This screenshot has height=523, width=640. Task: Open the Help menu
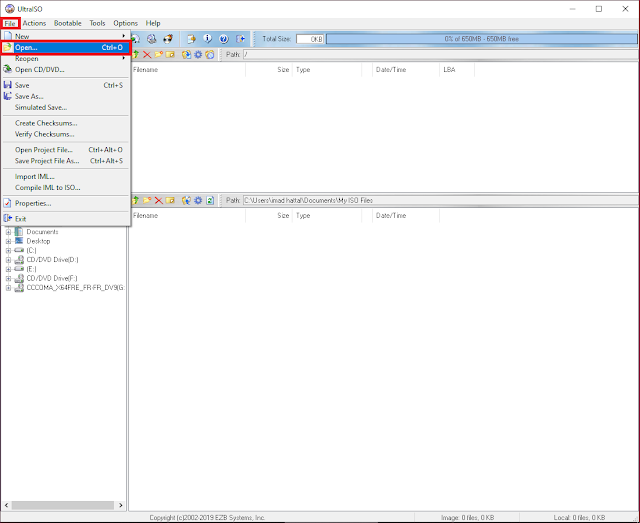click(x=153, y=23)
